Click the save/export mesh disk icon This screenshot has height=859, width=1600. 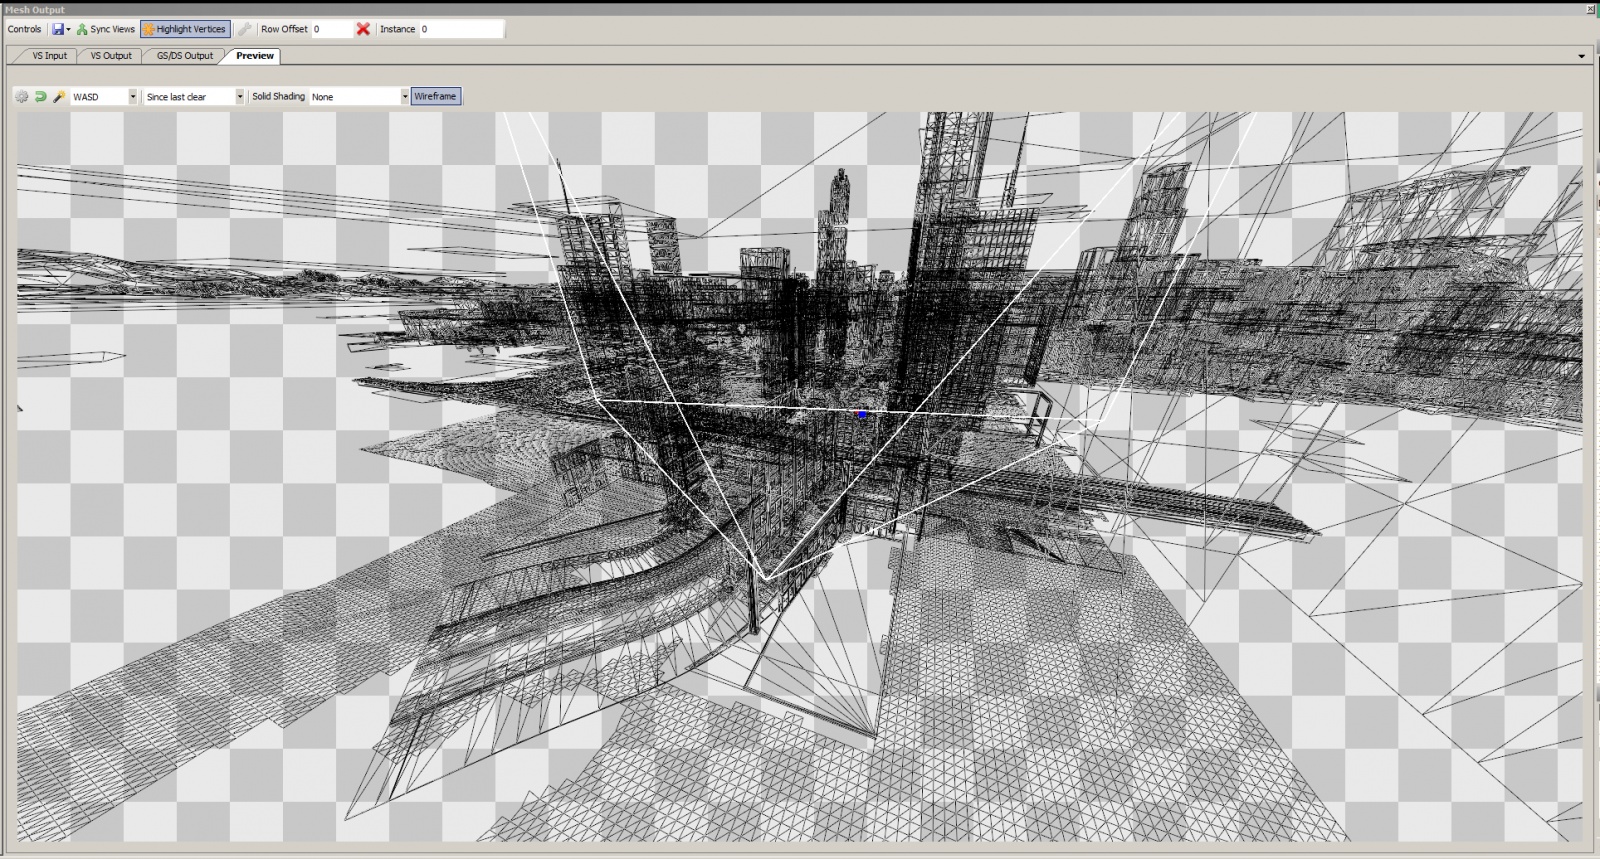point(58,29)
